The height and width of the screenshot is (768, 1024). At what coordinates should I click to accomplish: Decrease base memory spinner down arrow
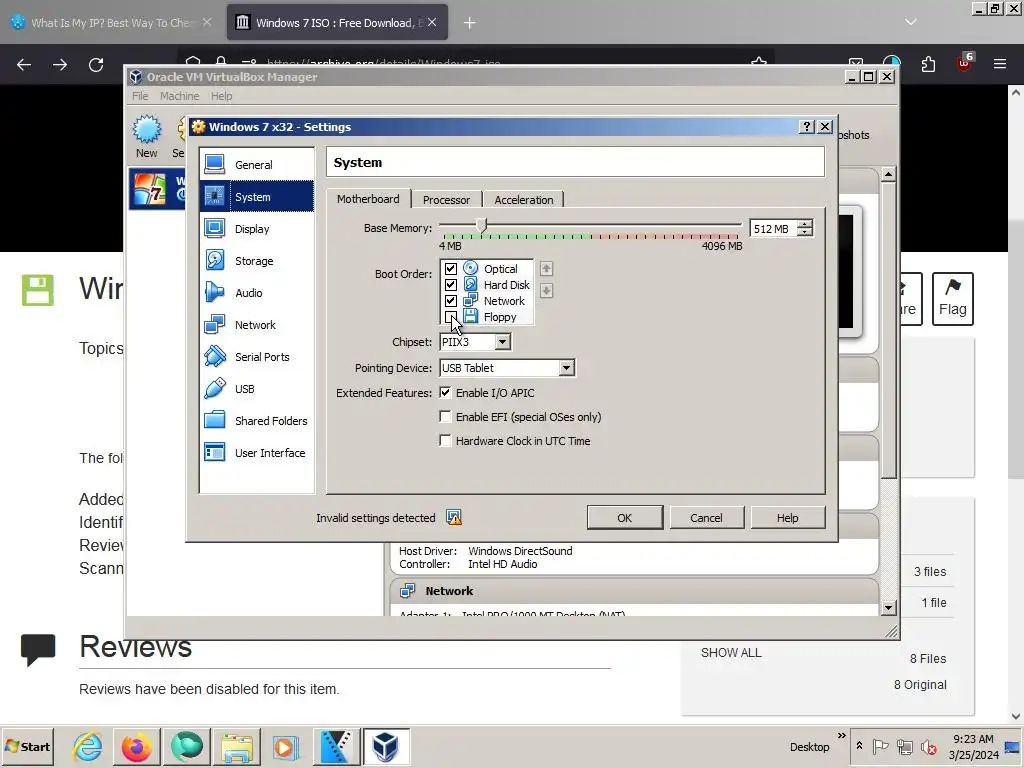805,233
